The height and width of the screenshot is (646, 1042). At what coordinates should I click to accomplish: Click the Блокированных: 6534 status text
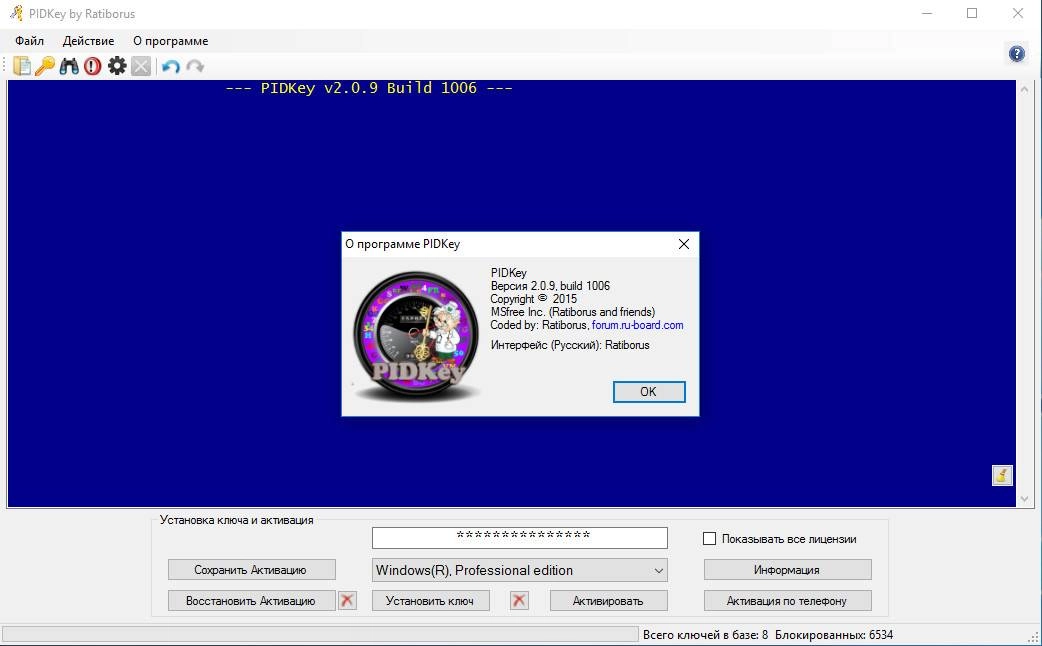pyautogui.click(x=834, y=635)
